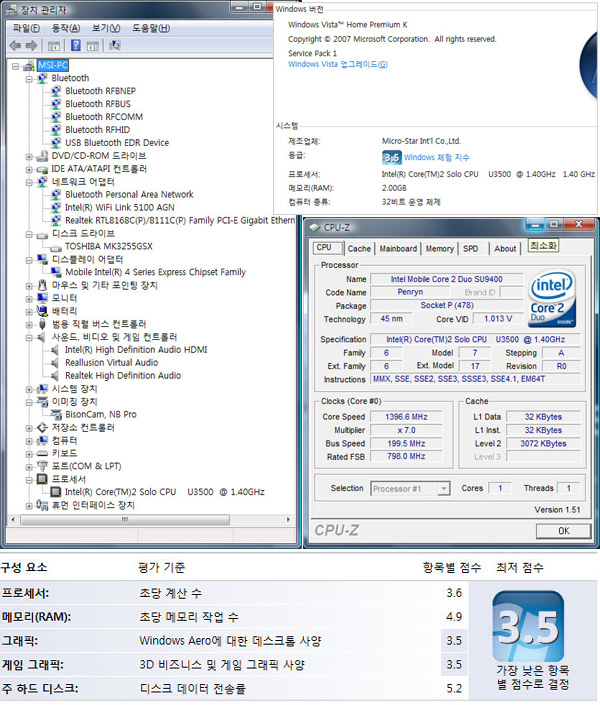Click the Intel Core2 Solo CPU processor icon
Screen dimensions: 600x705
(56, 492)
